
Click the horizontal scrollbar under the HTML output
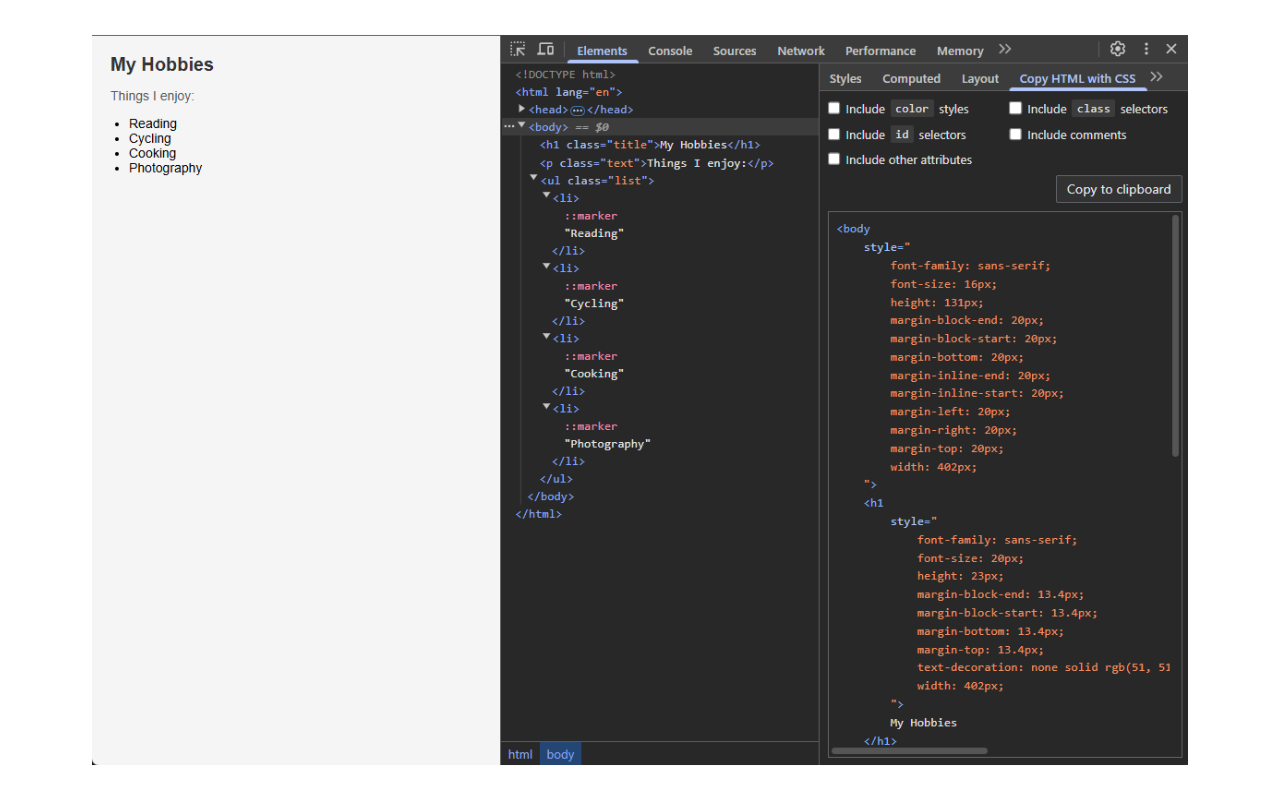(x=908, y=750)
